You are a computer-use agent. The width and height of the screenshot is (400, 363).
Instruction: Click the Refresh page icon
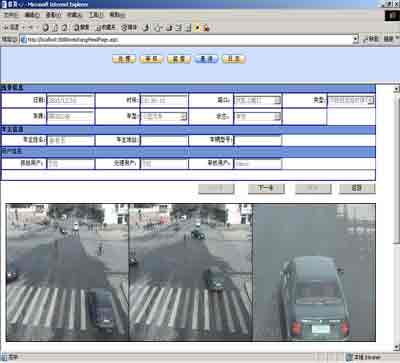pyautogui.click(x=55, y=28)
